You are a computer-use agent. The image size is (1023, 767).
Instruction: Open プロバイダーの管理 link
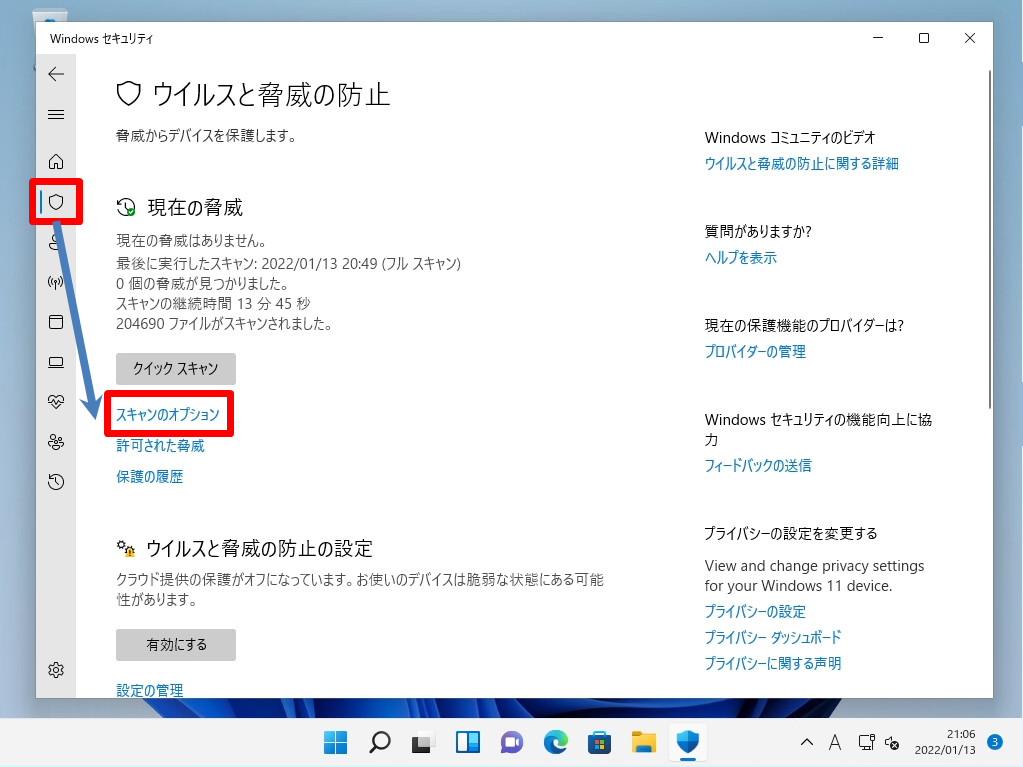pos(755,352)
